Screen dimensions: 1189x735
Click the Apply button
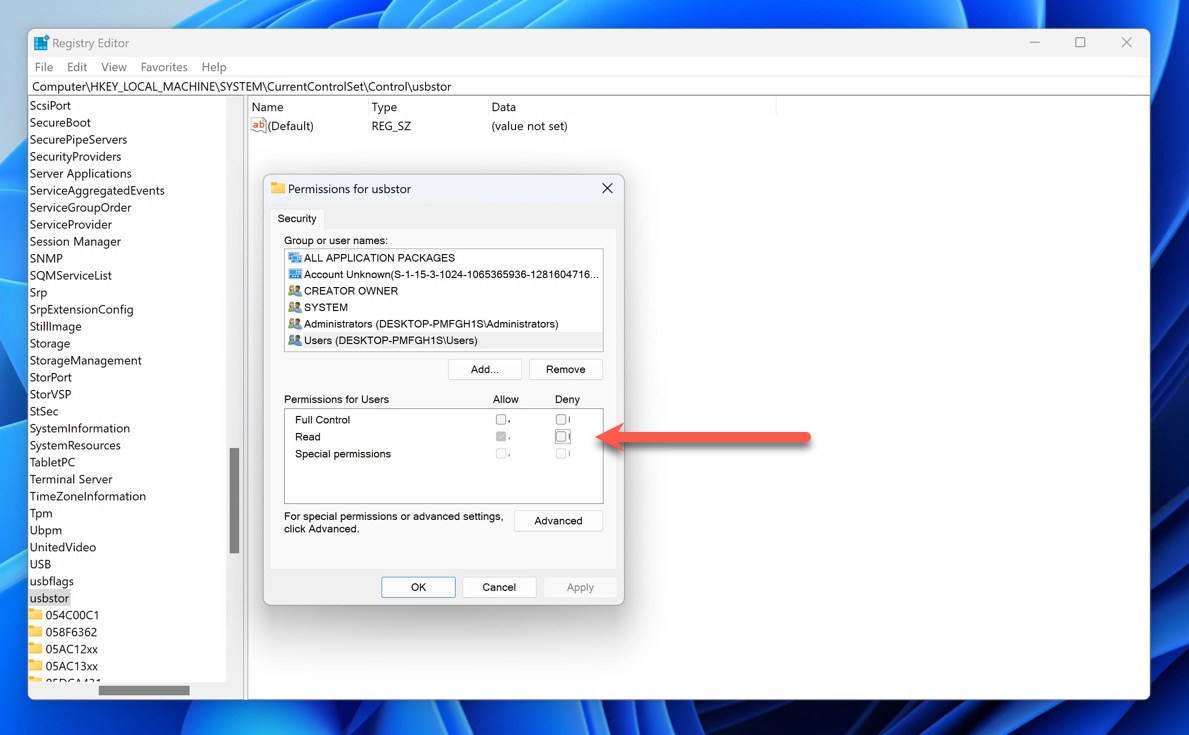point(580,587)
